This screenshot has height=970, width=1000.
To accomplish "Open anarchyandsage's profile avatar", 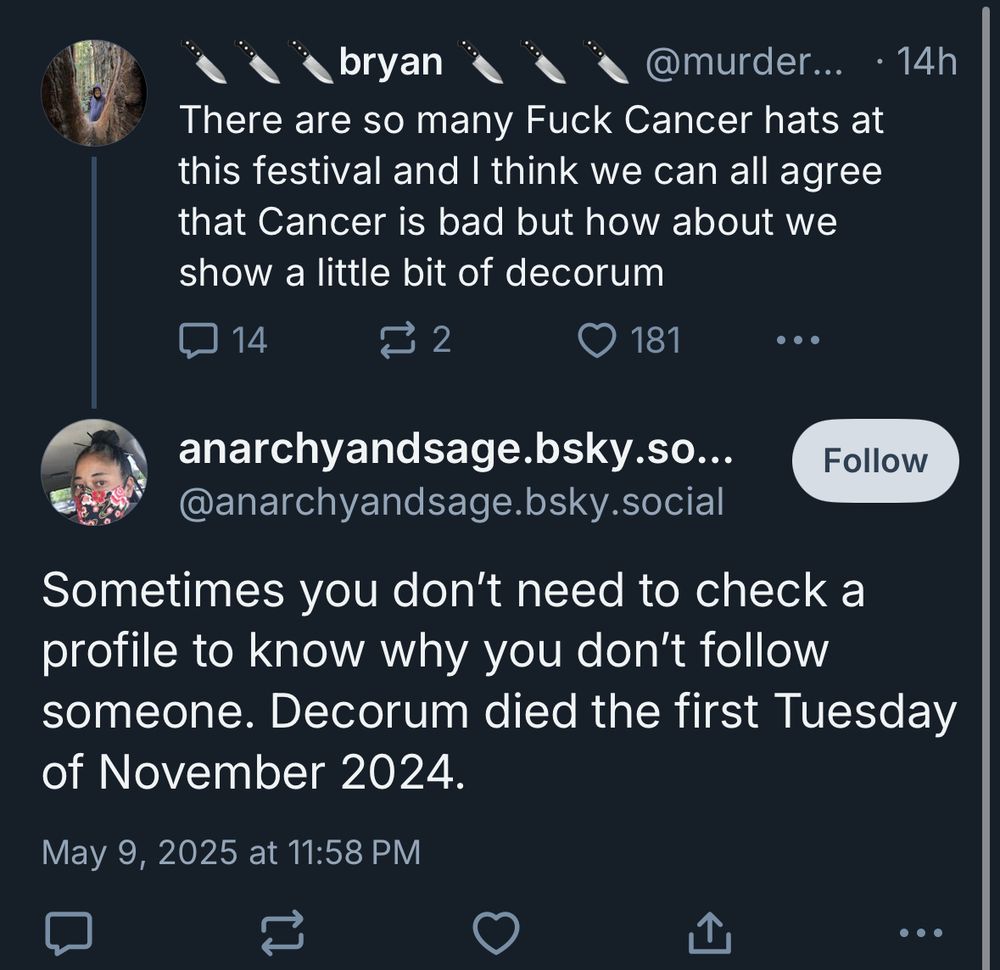I will [94, 472].
